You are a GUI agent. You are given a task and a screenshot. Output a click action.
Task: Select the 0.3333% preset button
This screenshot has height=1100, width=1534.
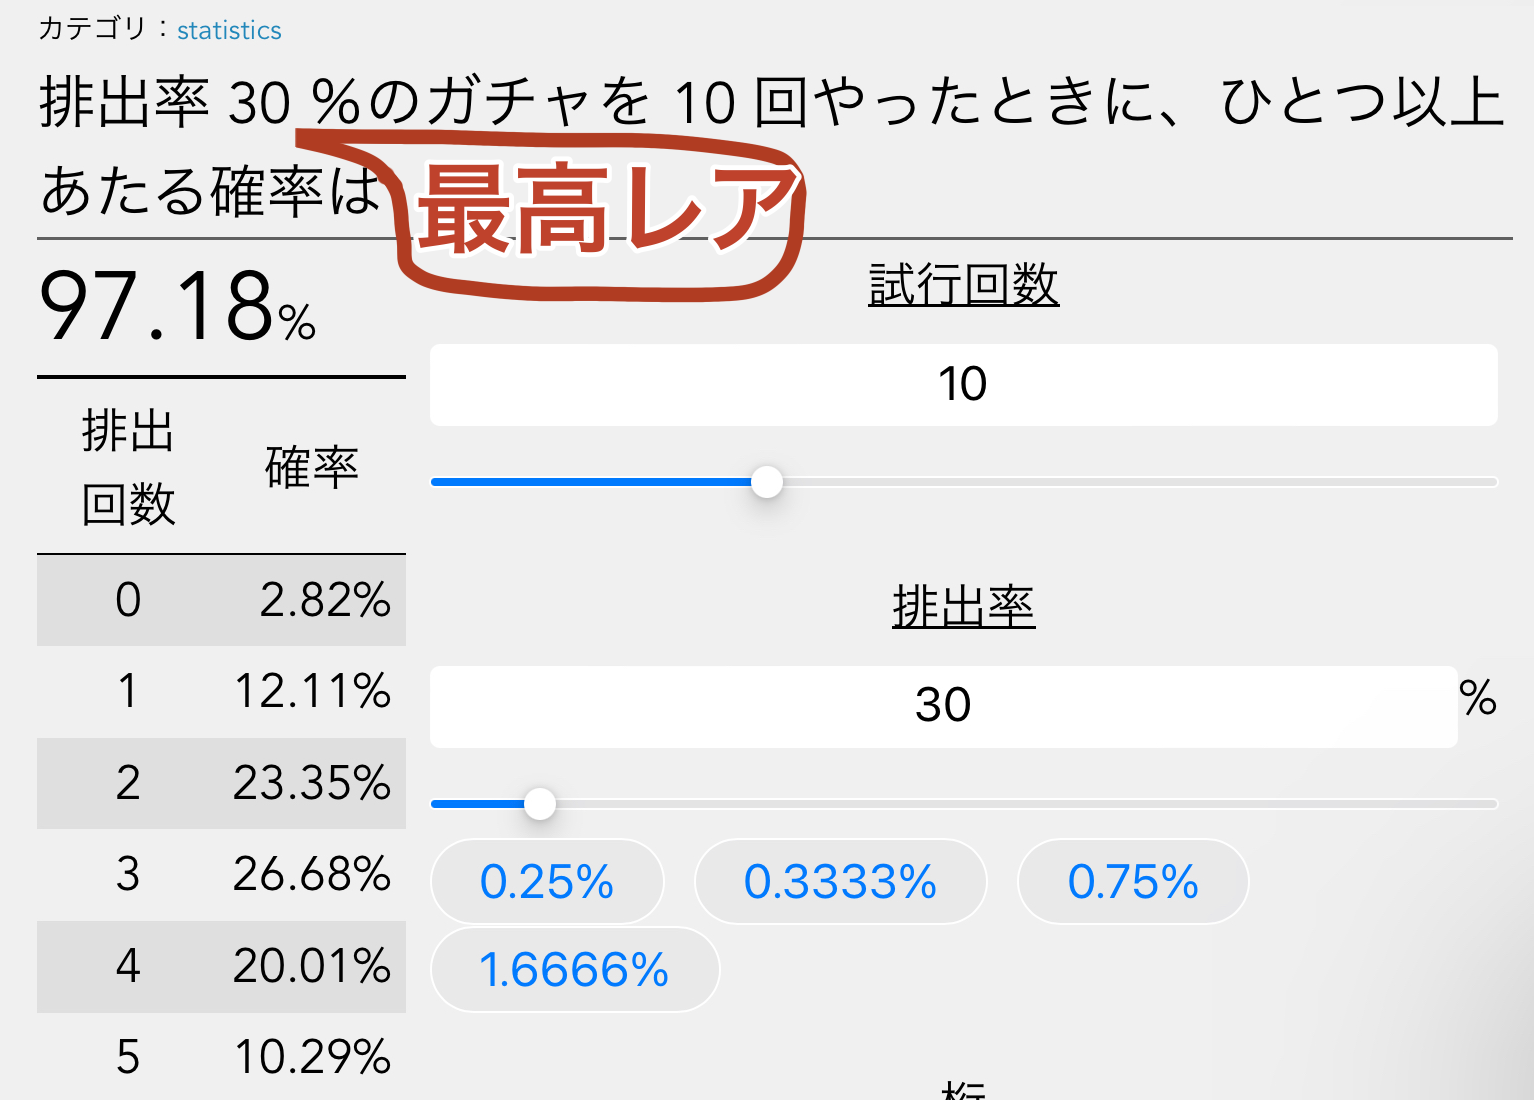[840, 881]
